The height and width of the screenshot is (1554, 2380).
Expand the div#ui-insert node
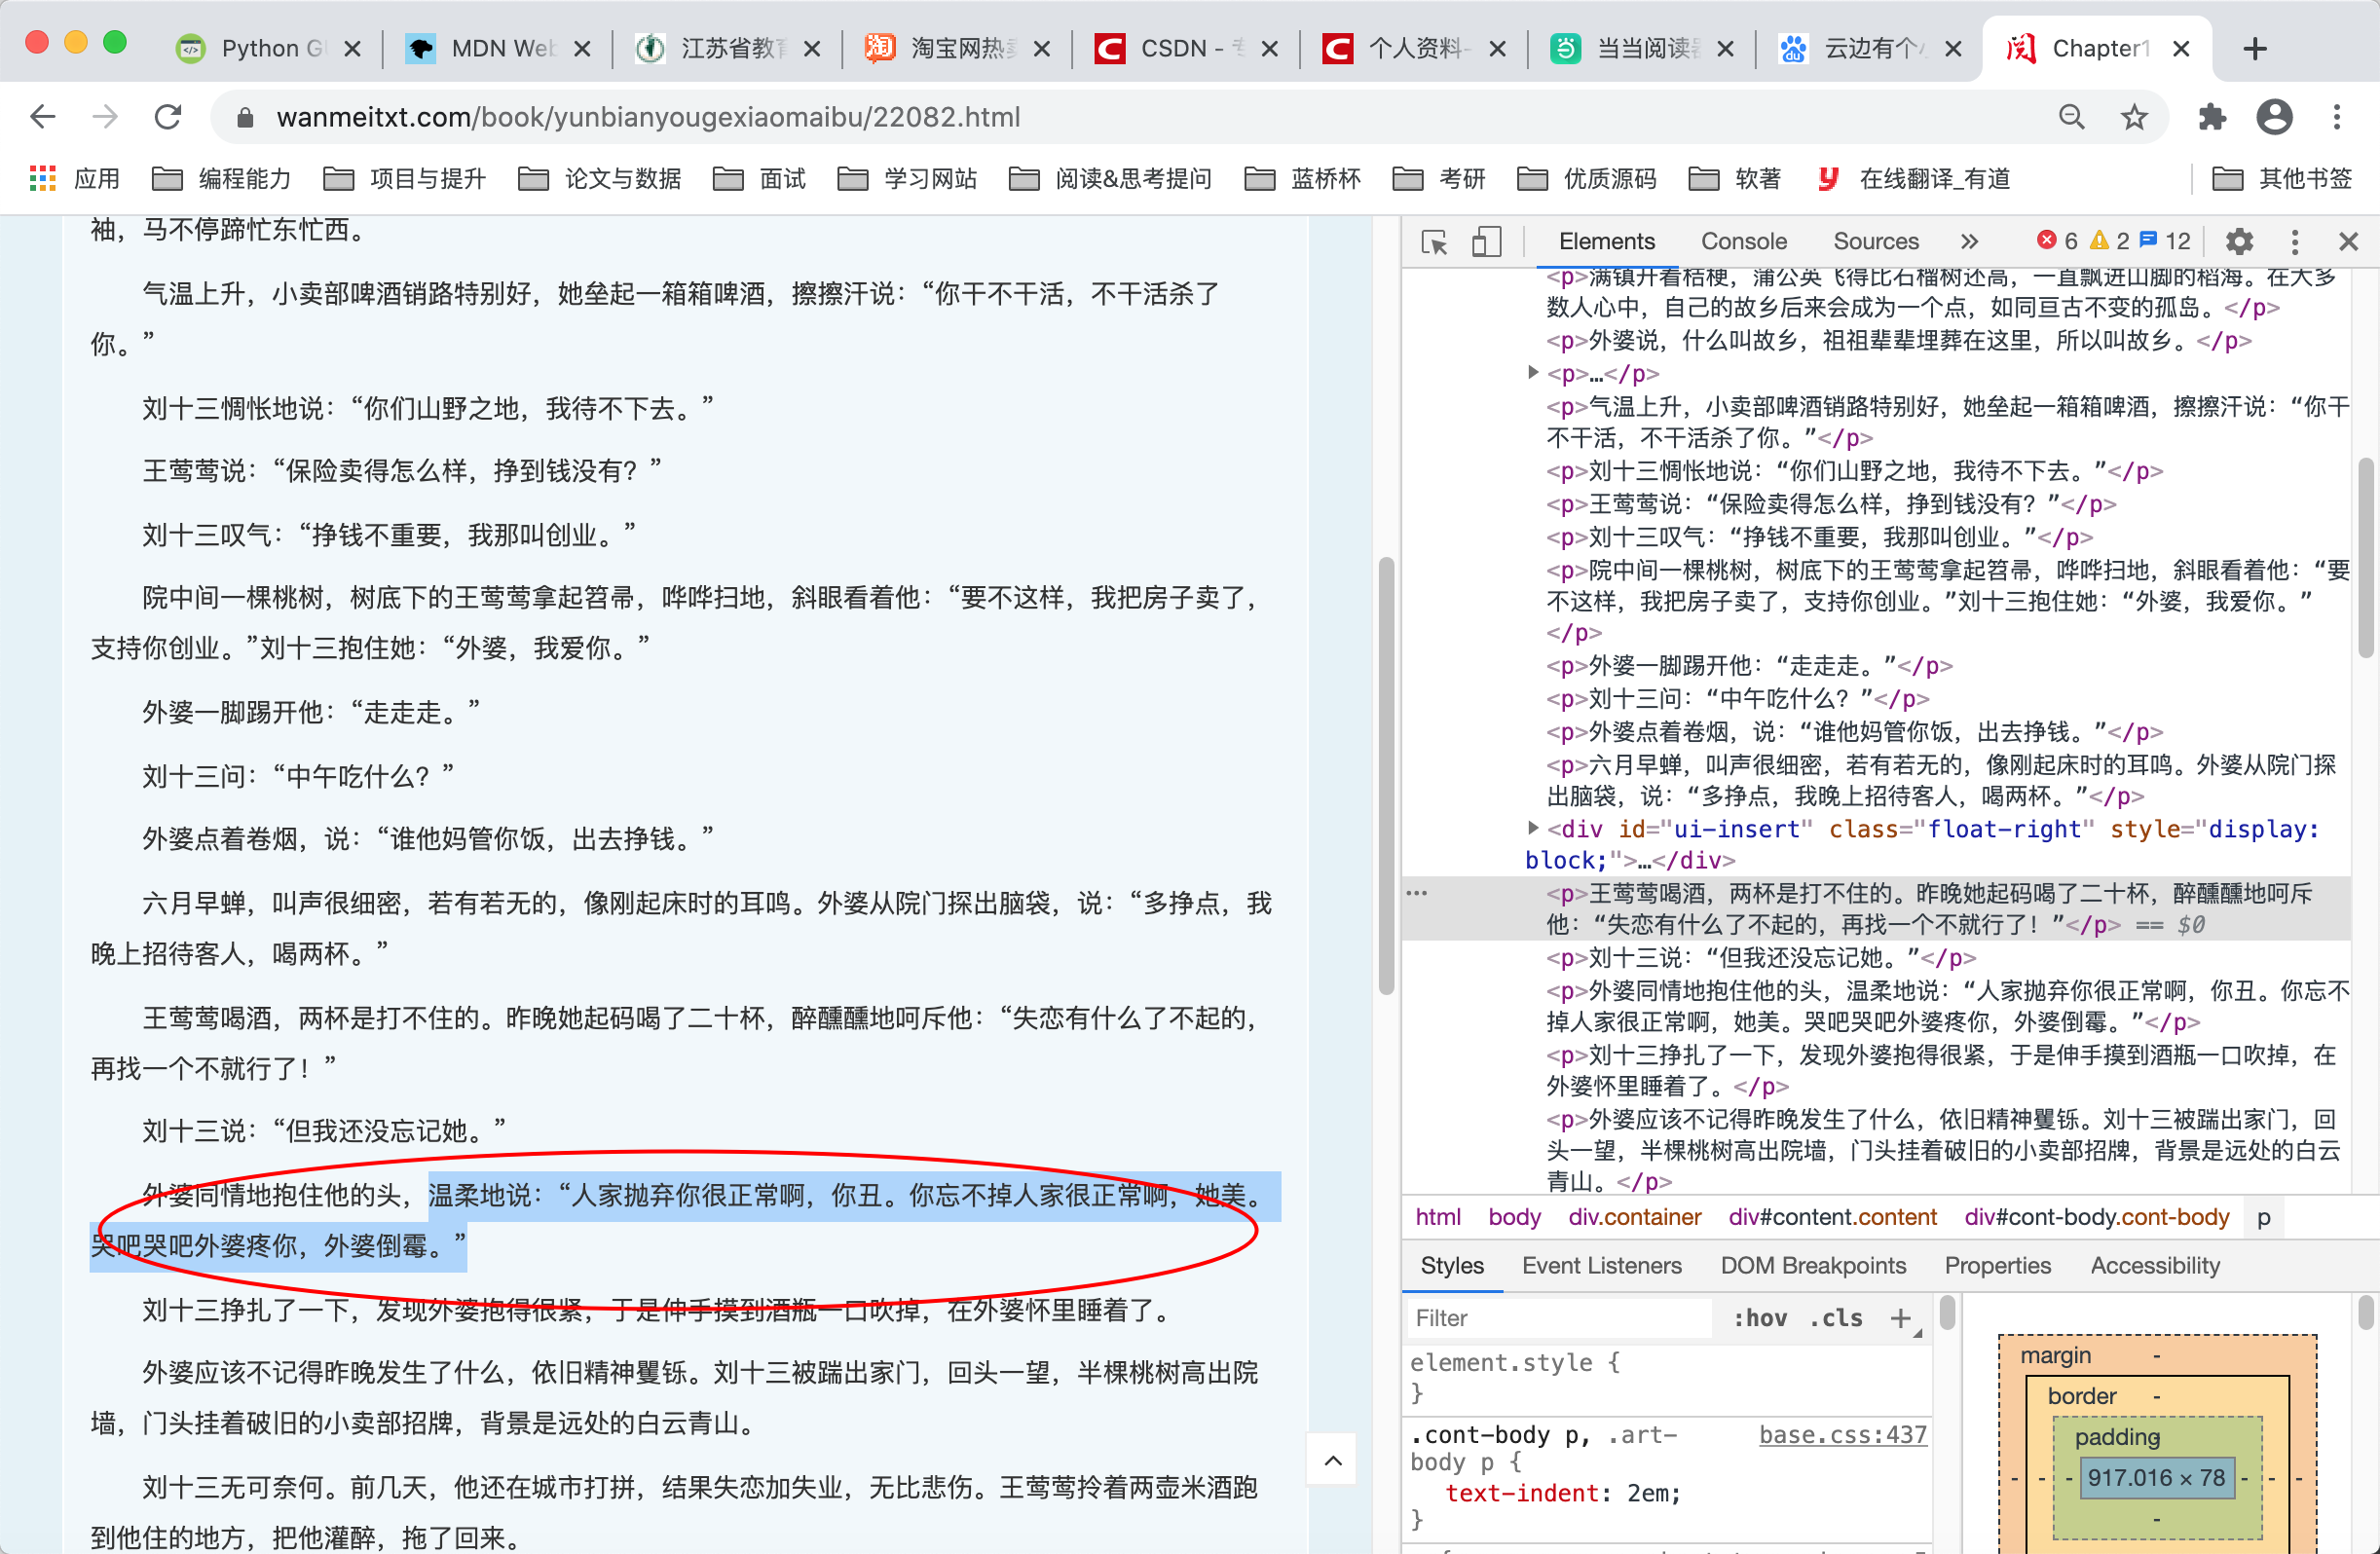(1533, 828)
